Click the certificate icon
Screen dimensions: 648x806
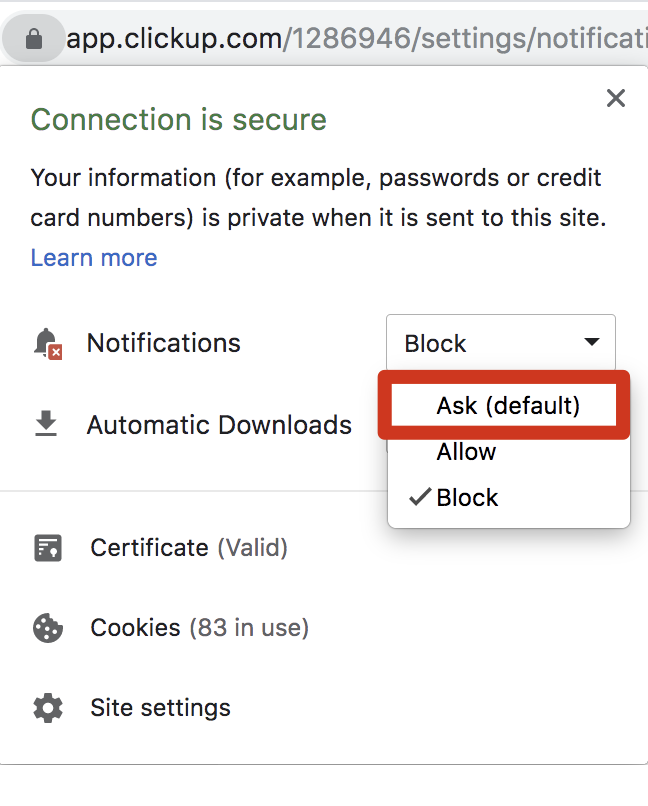point(48,547)
